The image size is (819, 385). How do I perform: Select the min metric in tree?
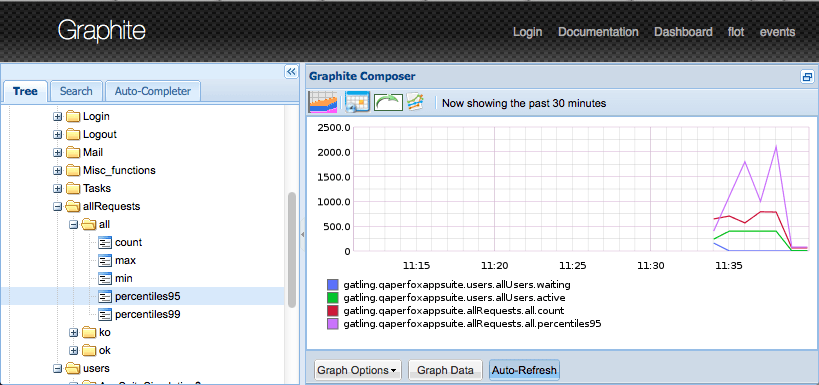124,278
